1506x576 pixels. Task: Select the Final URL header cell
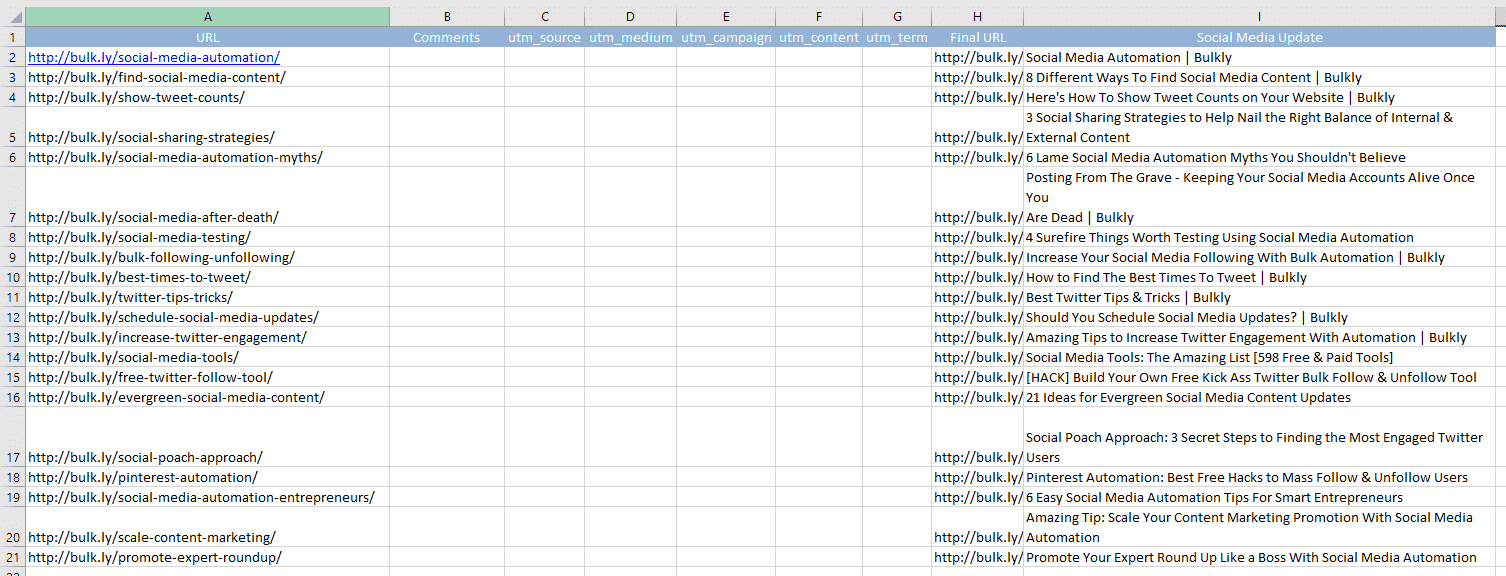tap(977, 37)
